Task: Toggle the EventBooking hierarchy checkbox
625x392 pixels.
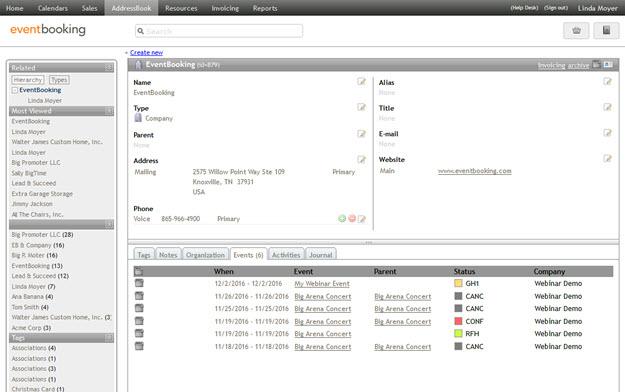Action: point(15,91)
